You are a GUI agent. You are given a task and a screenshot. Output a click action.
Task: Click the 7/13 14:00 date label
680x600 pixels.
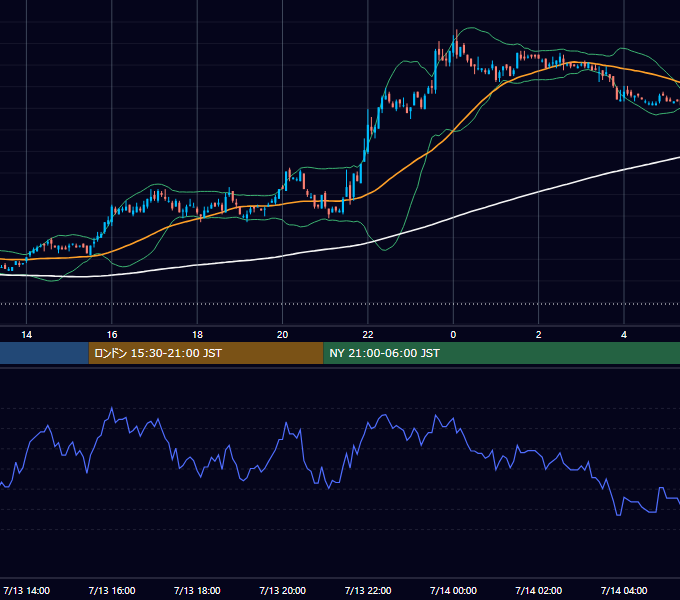(26, 590)
